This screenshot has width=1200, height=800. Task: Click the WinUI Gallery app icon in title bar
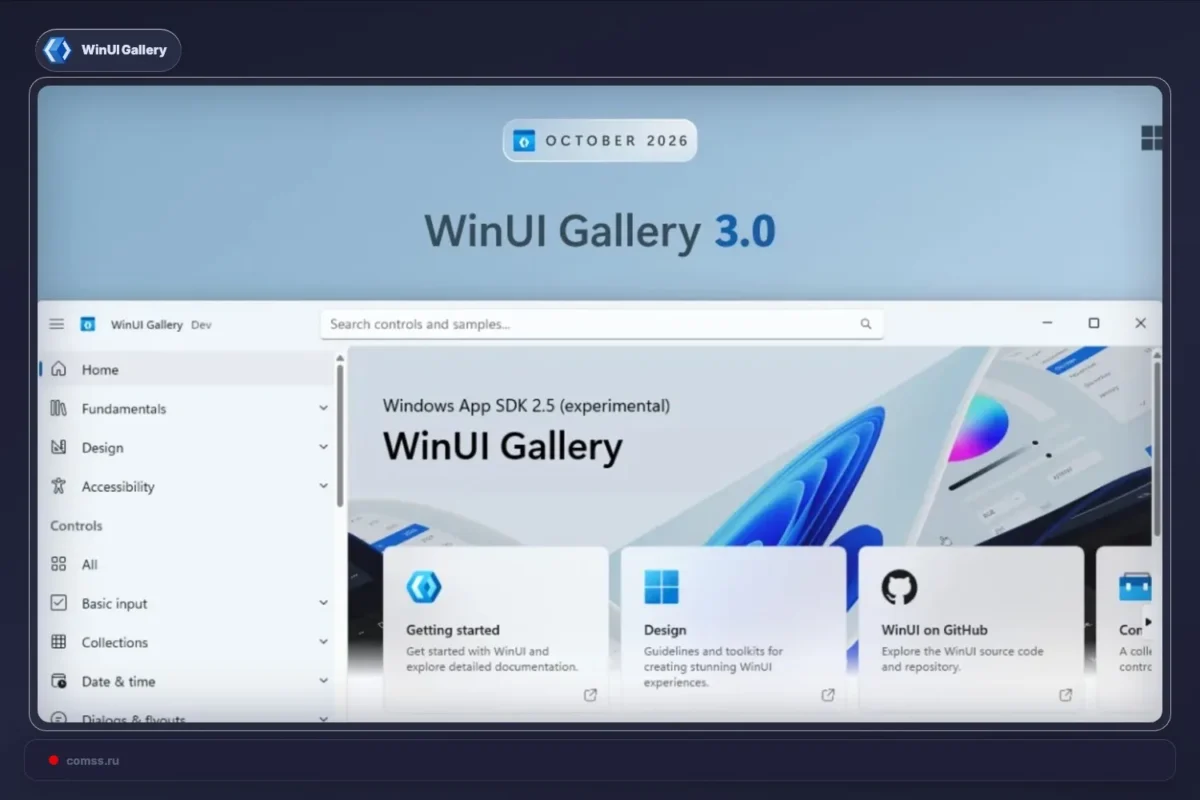(x=88, y=324)
